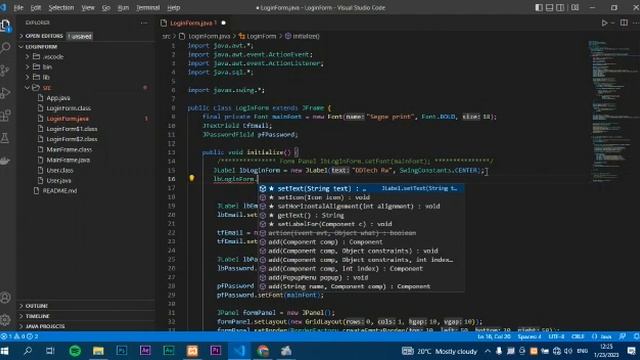This screenshot has width=640, height=360.
Task: Toggle the secondary sidebar layout icon
Action: pos(560,7)
